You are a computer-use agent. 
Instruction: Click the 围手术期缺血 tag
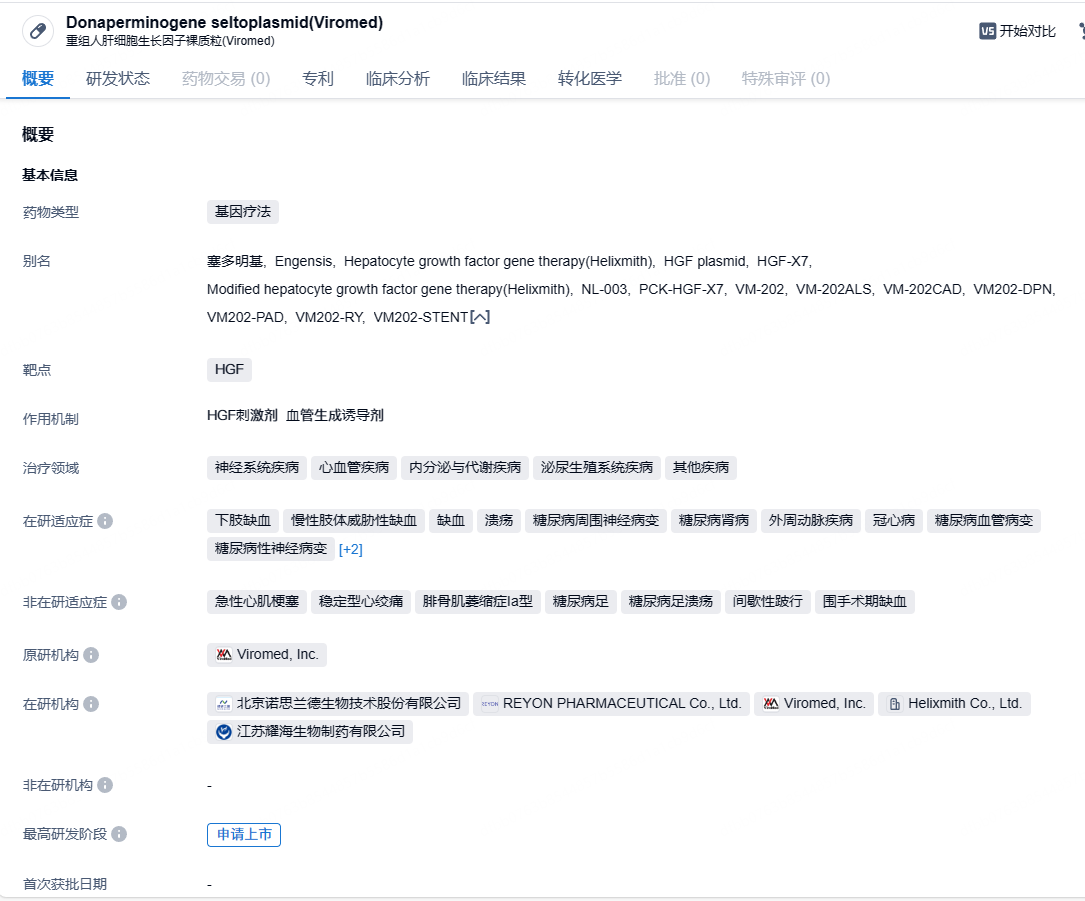(865, 601)
